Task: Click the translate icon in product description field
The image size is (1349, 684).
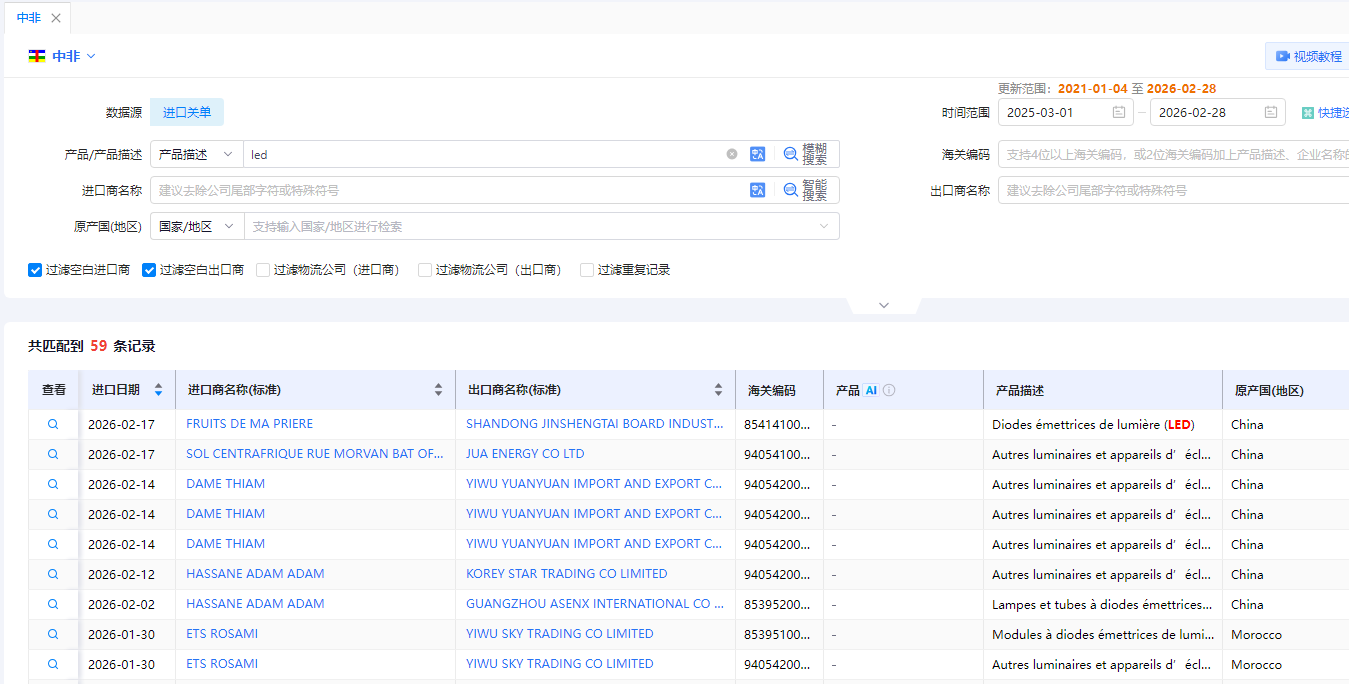Action: point(757,154)
